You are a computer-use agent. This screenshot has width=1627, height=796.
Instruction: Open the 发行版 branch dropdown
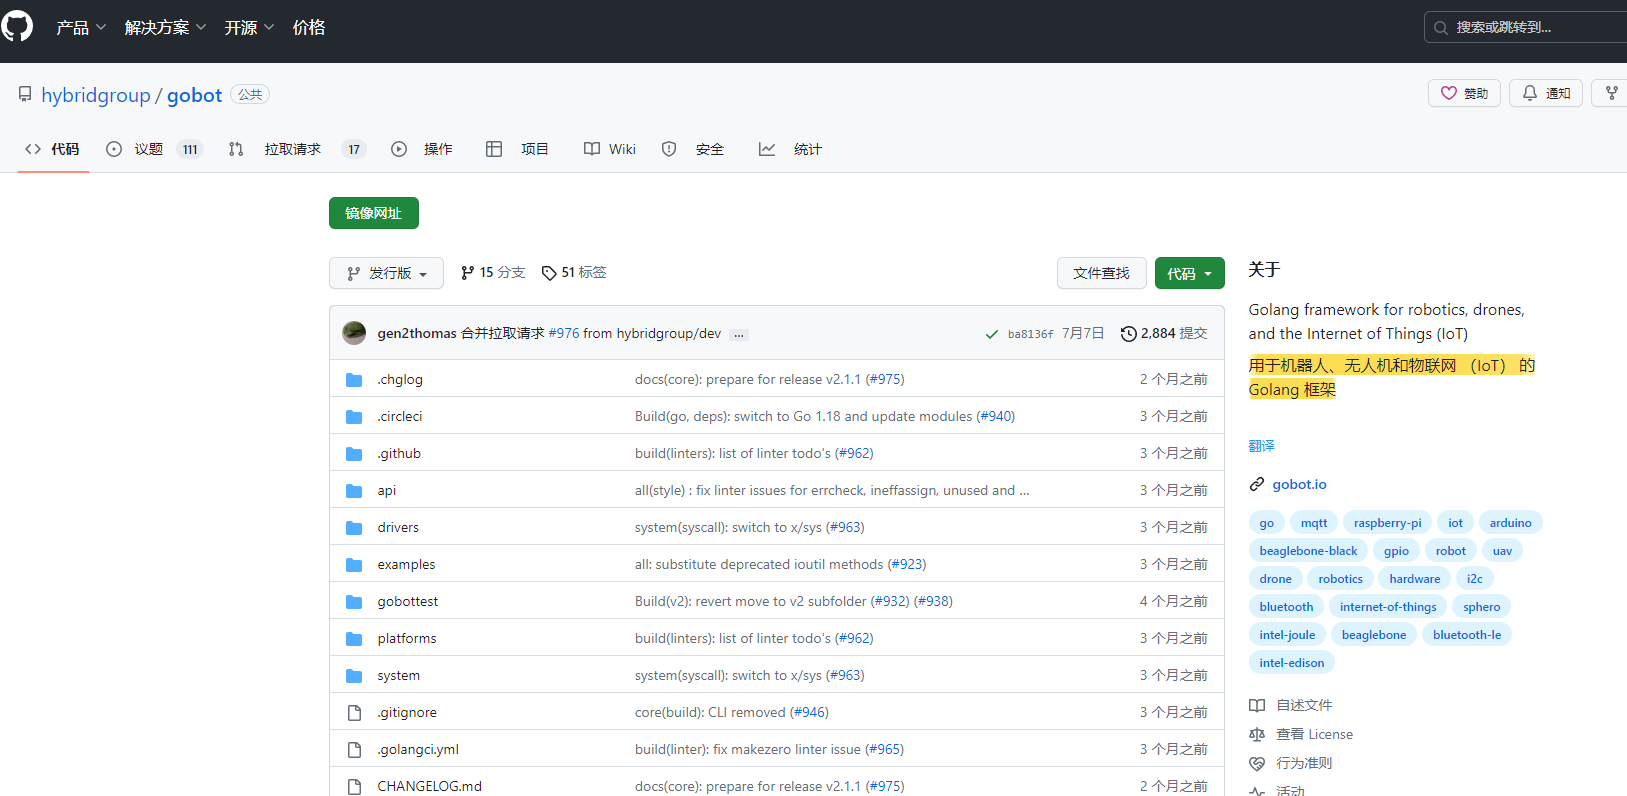tap(386, 273)
